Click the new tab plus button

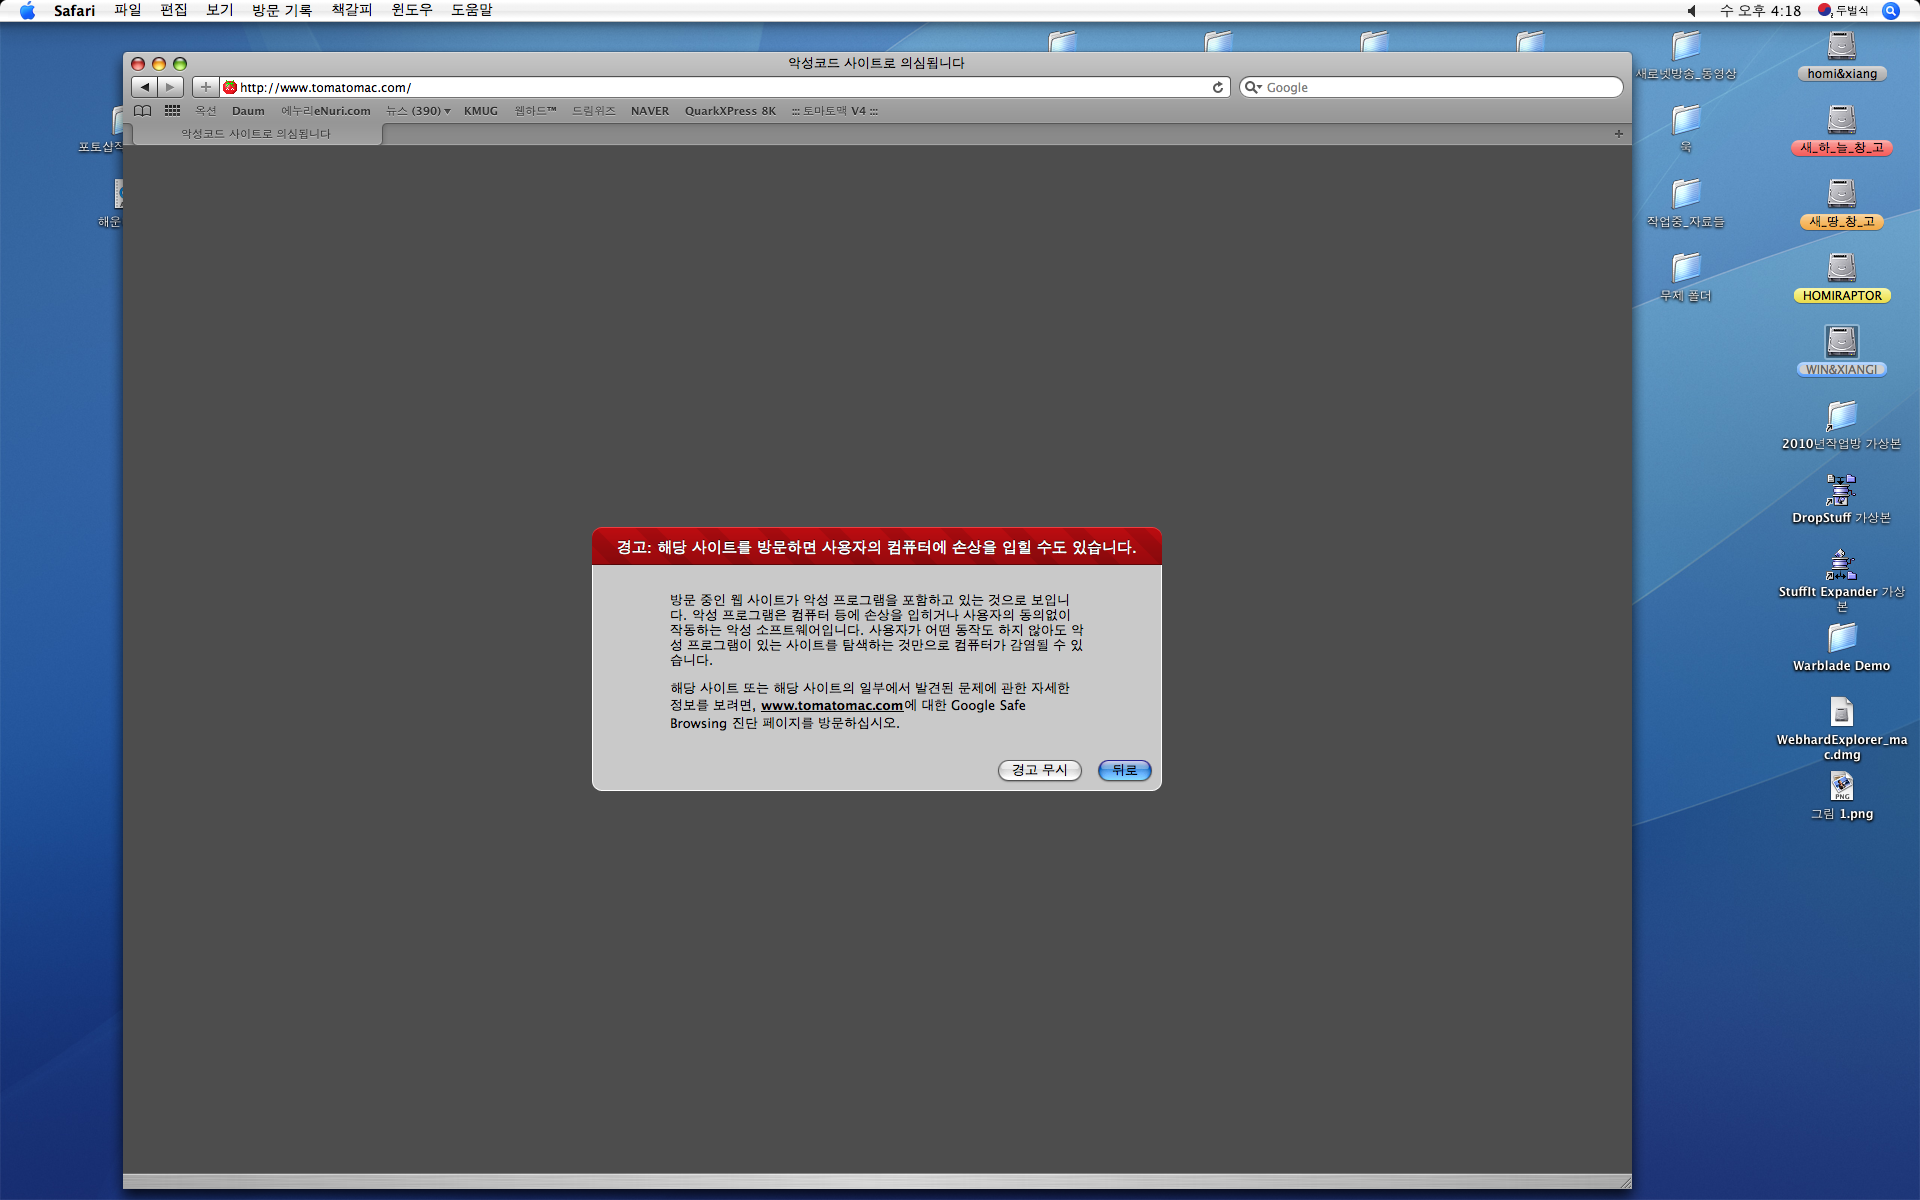[1618, 133]
